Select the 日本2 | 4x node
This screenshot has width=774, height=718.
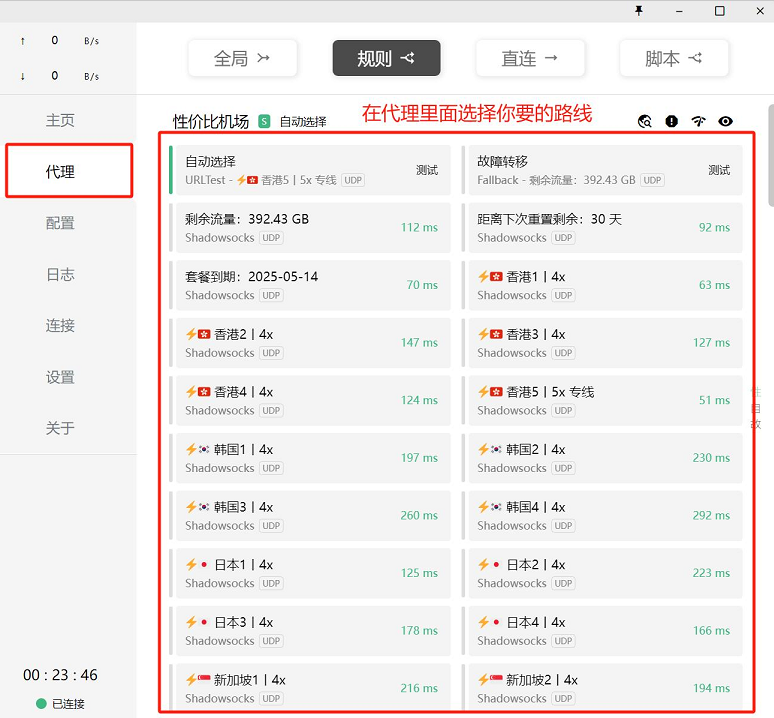602,573
